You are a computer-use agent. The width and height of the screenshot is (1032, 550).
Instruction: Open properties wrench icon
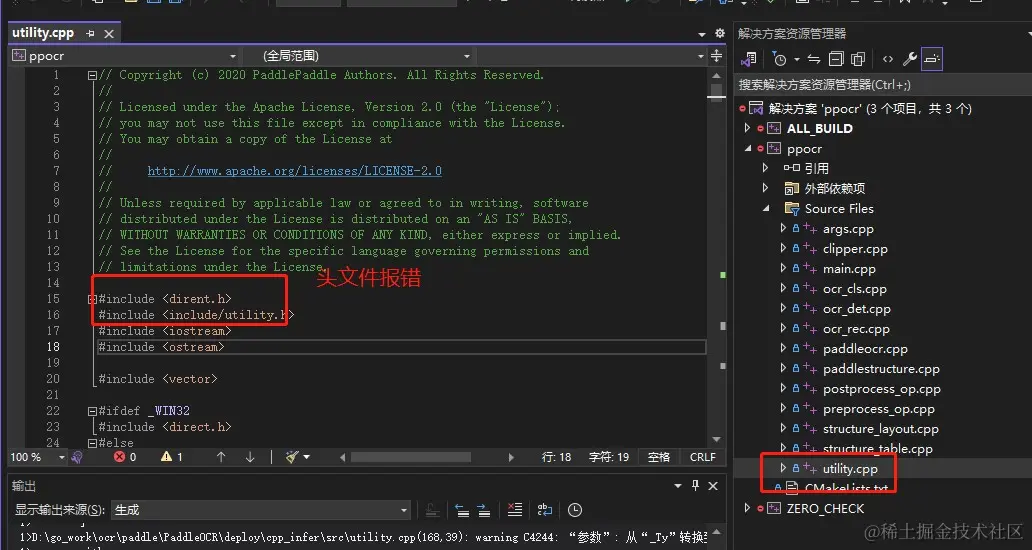910,59
